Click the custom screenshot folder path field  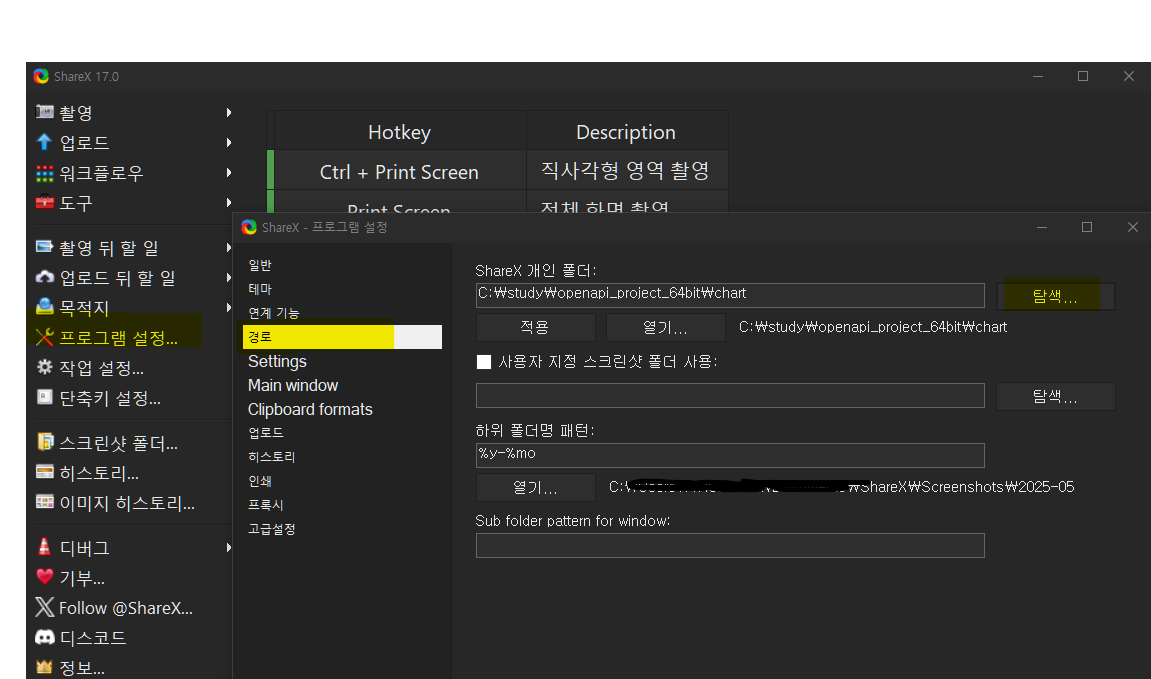point(730,395)
